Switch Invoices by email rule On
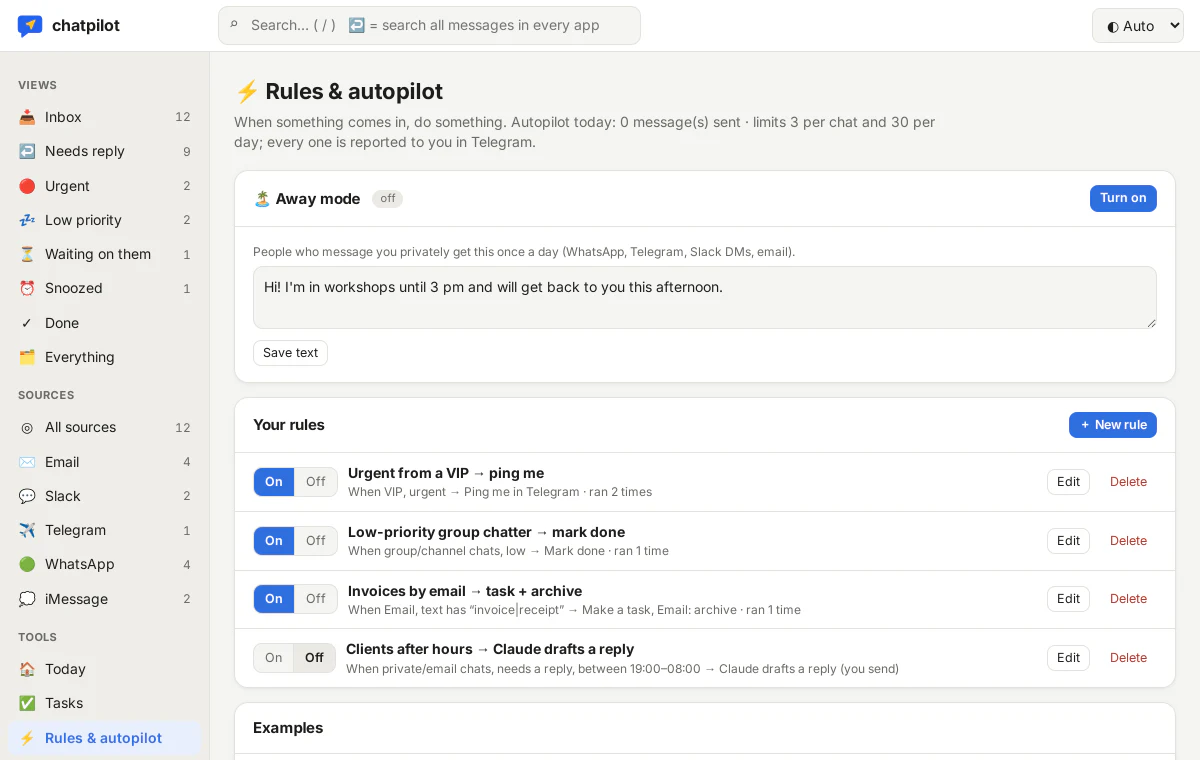This screenshot has height=760, width=1200. point(274,599)
